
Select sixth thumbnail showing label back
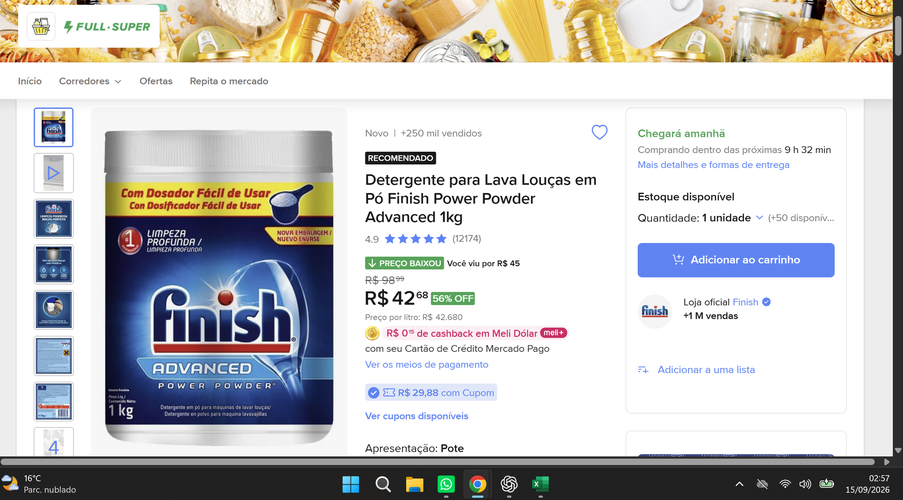coord(54,356)
